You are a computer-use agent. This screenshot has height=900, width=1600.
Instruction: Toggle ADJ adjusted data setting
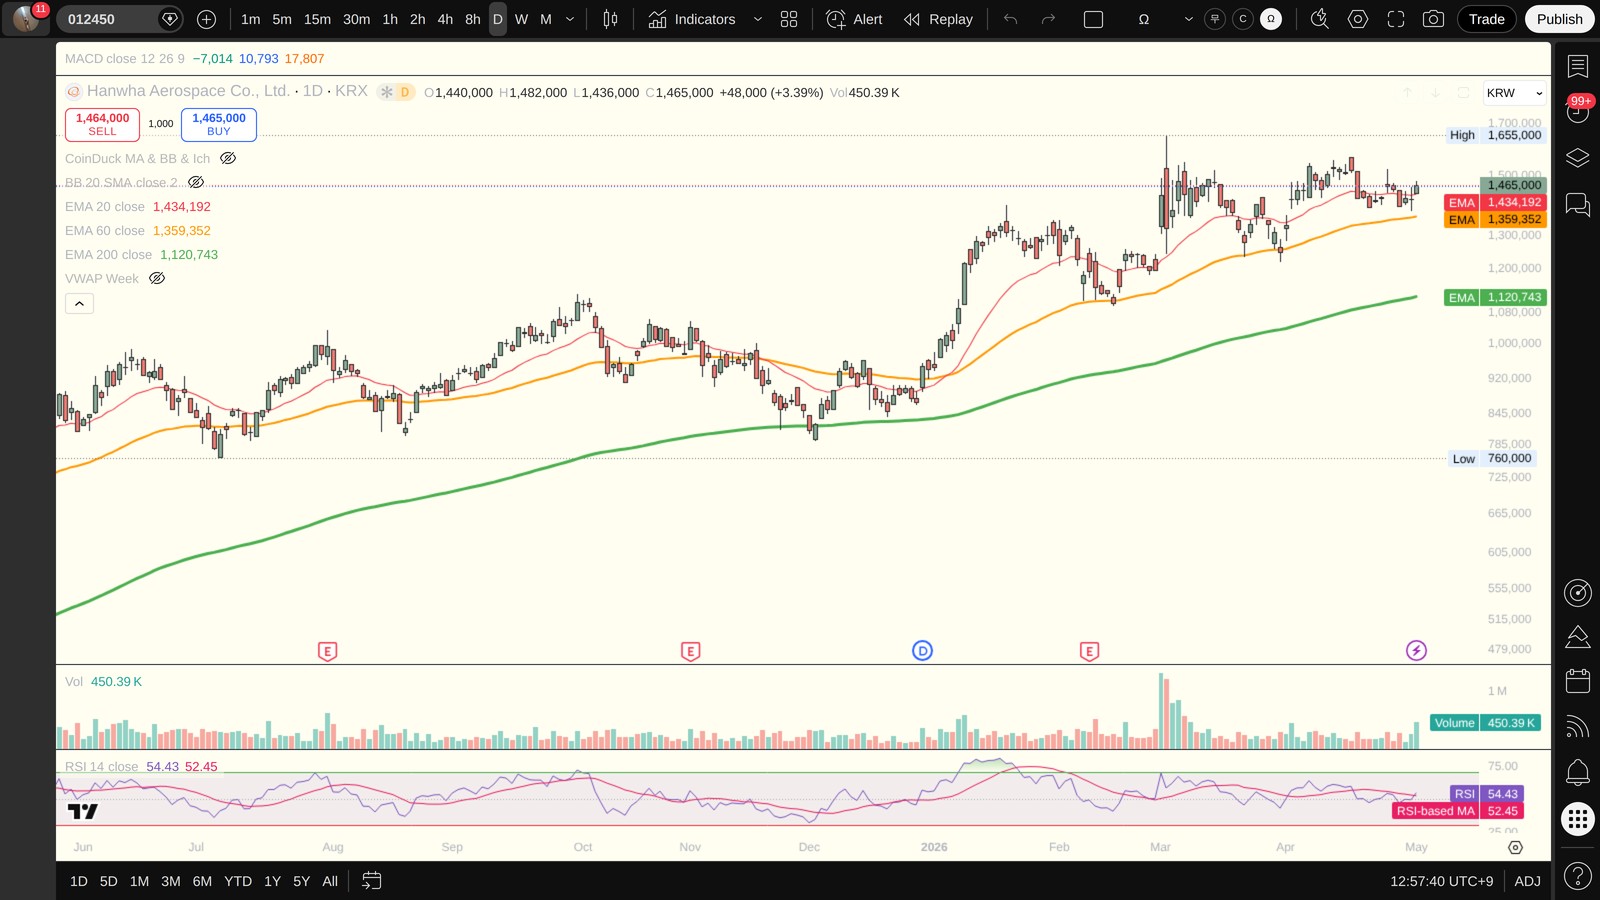click(1527, 881)
